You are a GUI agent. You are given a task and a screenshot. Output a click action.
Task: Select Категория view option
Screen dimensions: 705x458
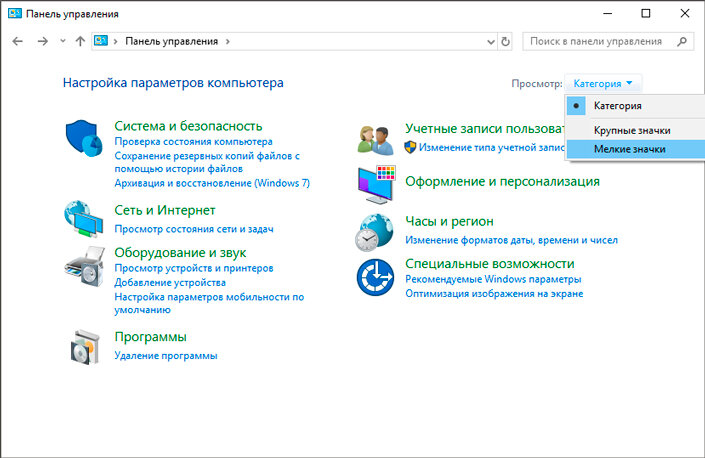(635, 106)
